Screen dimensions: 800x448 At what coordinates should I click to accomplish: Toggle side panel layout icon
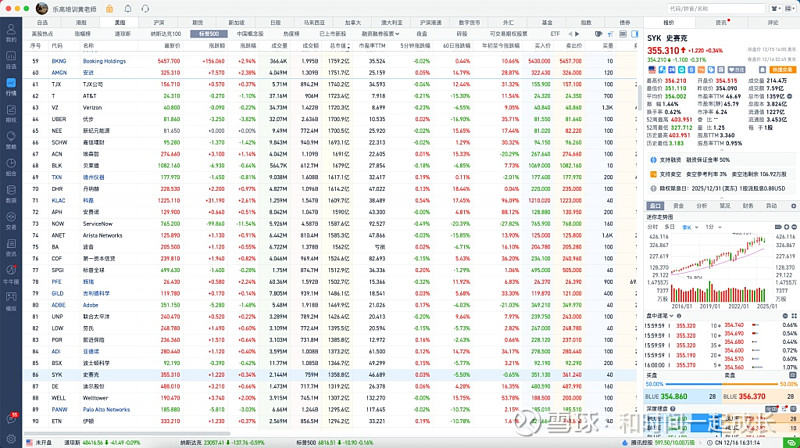635,34
